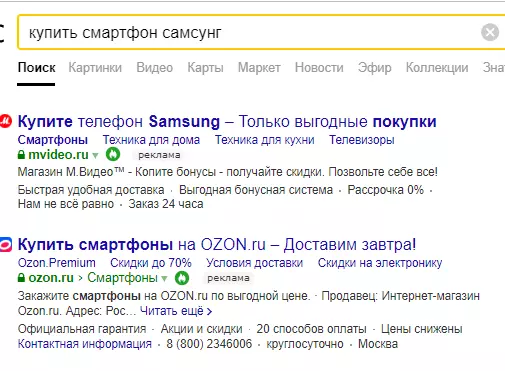
Task: Select the Видео tab
Action: point(155,68)
